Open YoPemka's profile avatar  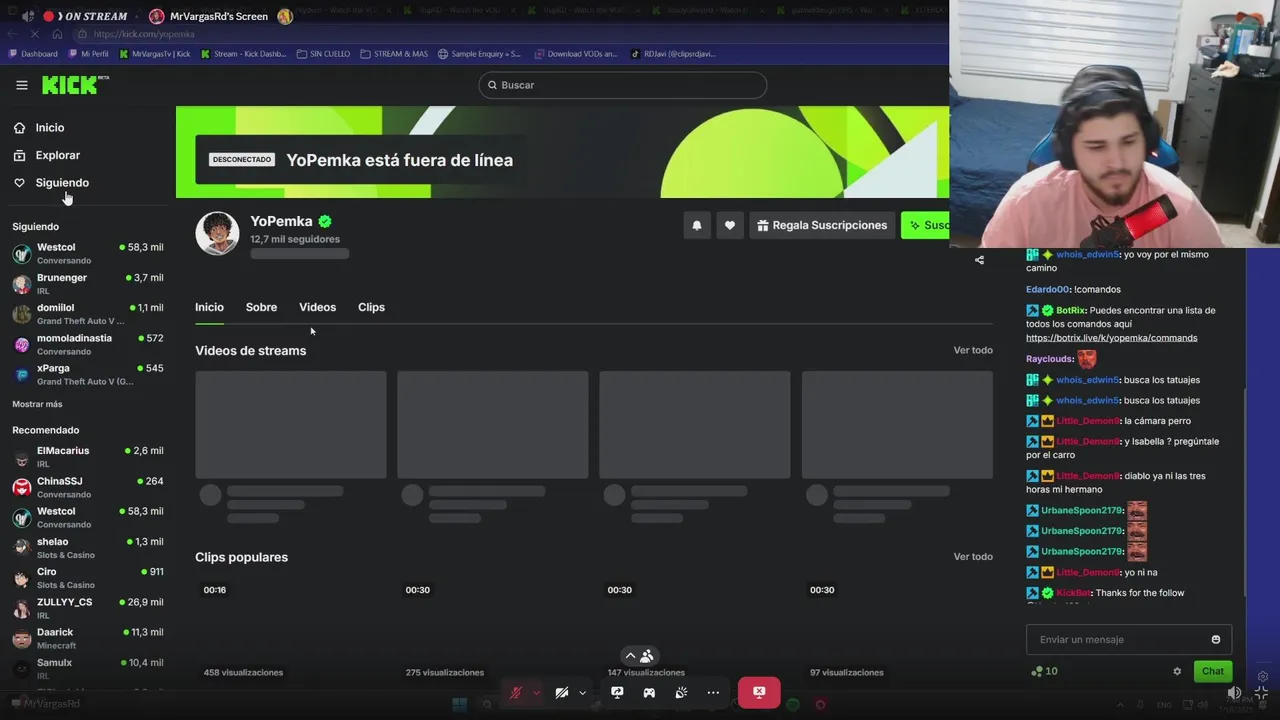[x=217, y=234]
